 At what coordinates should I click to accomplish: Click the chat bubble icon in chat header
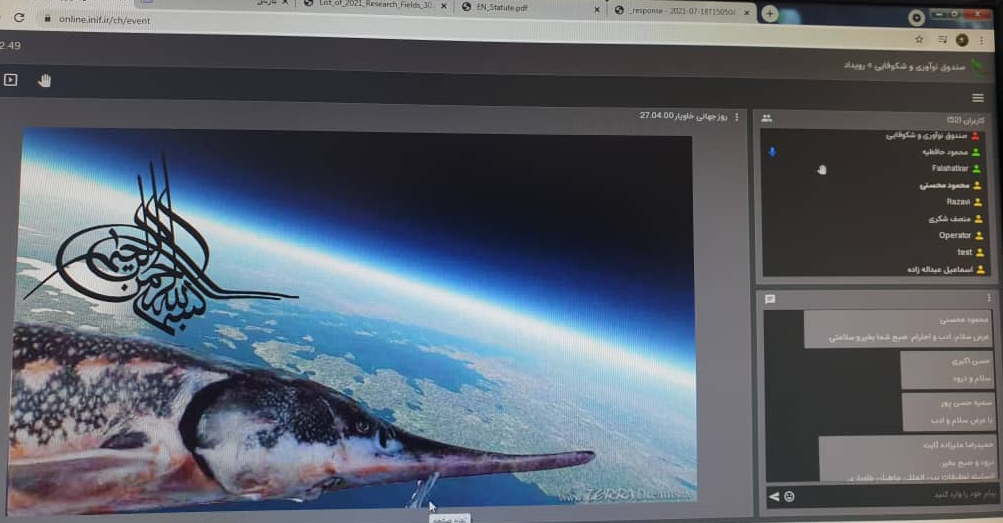pyautogui.click(x=770, y=299)
